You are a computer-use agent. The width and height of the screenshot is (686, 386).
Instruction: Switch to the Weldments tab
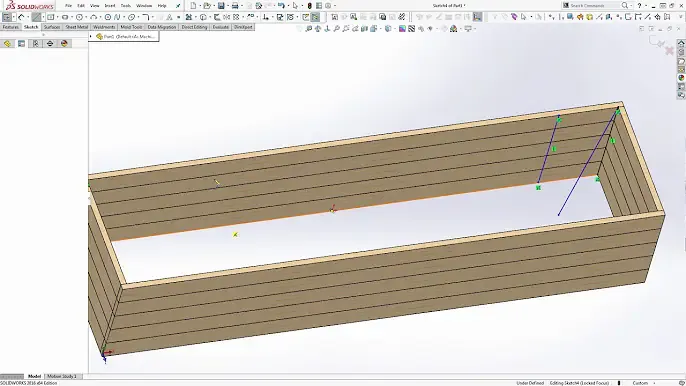click(x=104, y=27)
